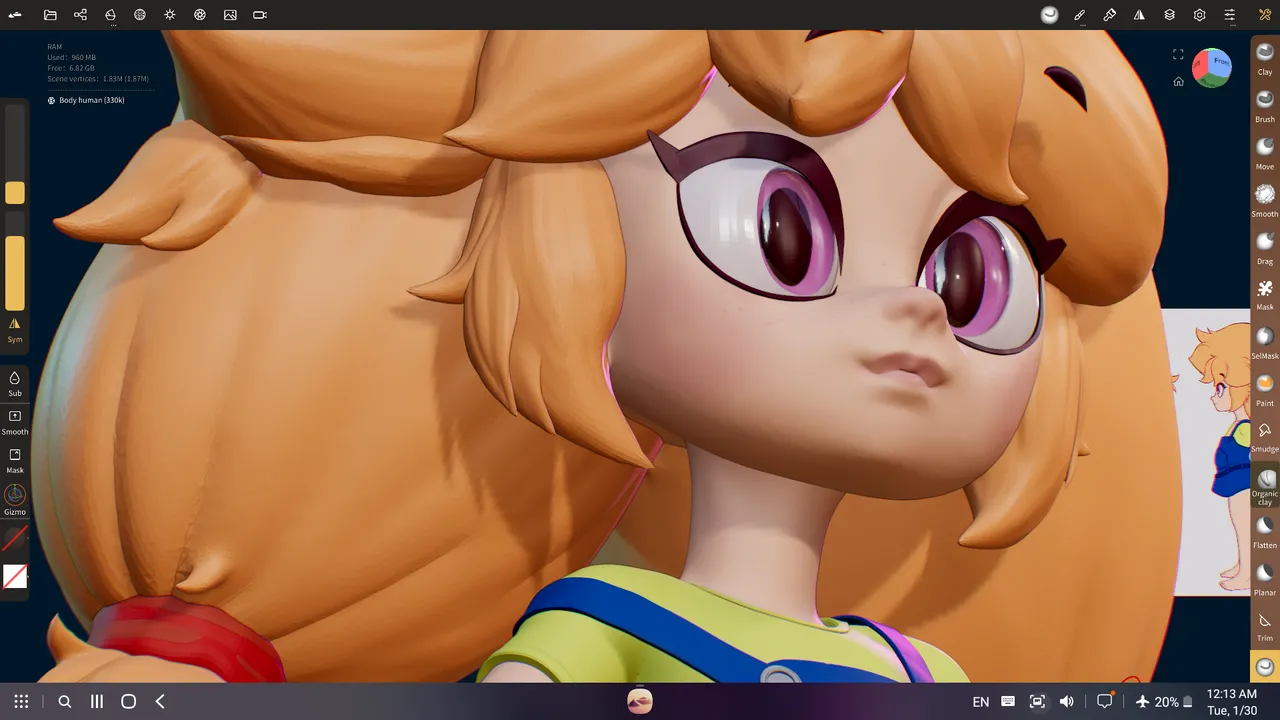This screenshot has height=720, width=1280.
Task: Click the white stroke color swatch
Action: click(15, 576)
